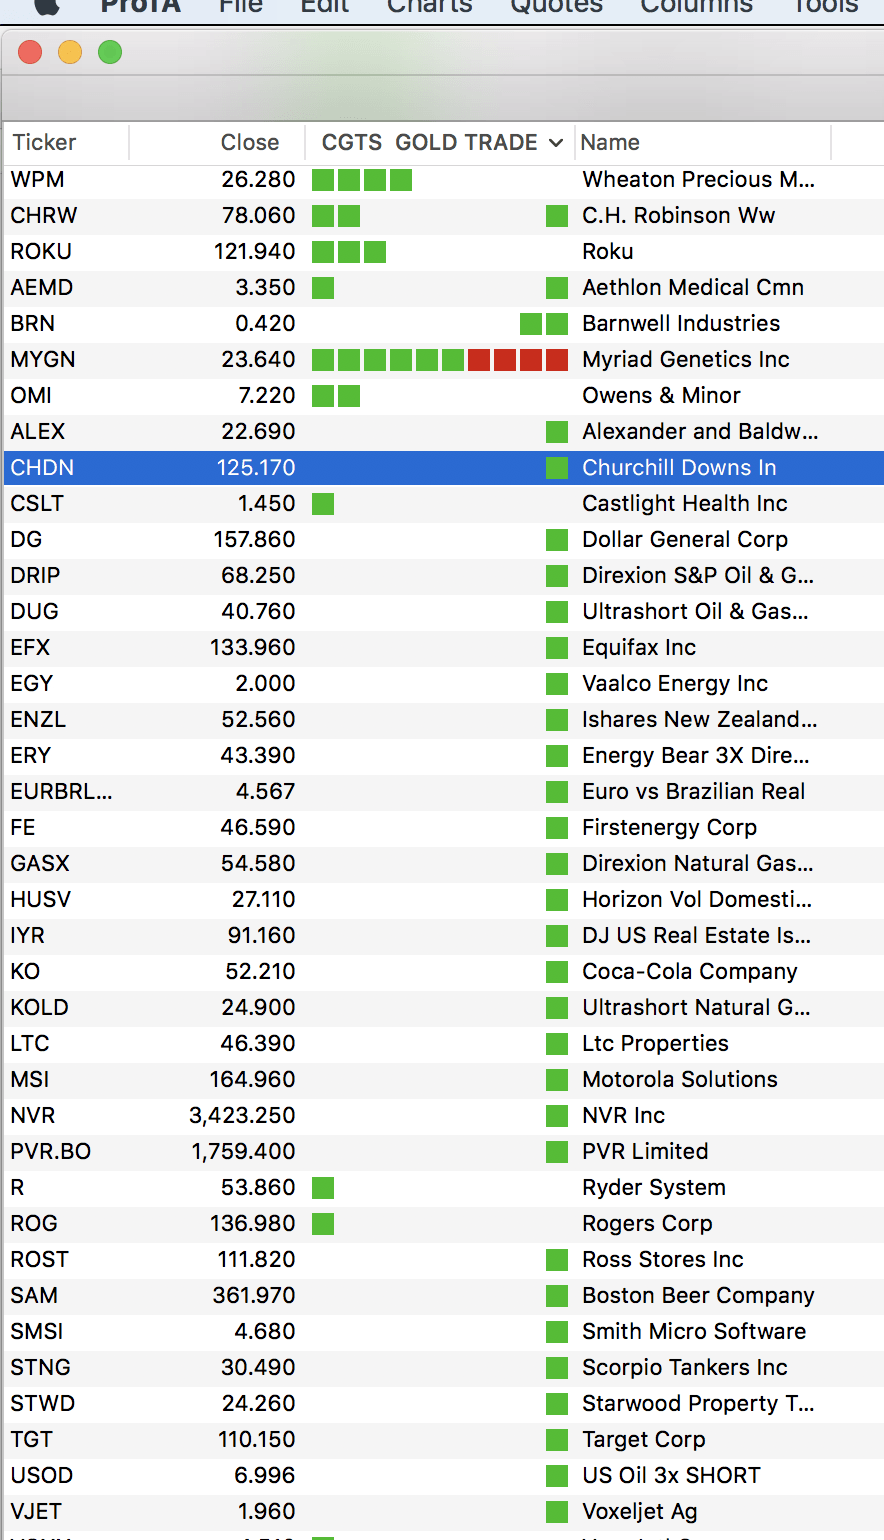Select Euro vs Brazilian Real row
This screenshot has height=1540, width=884.
pyautogui.click(x=442, y=791)
